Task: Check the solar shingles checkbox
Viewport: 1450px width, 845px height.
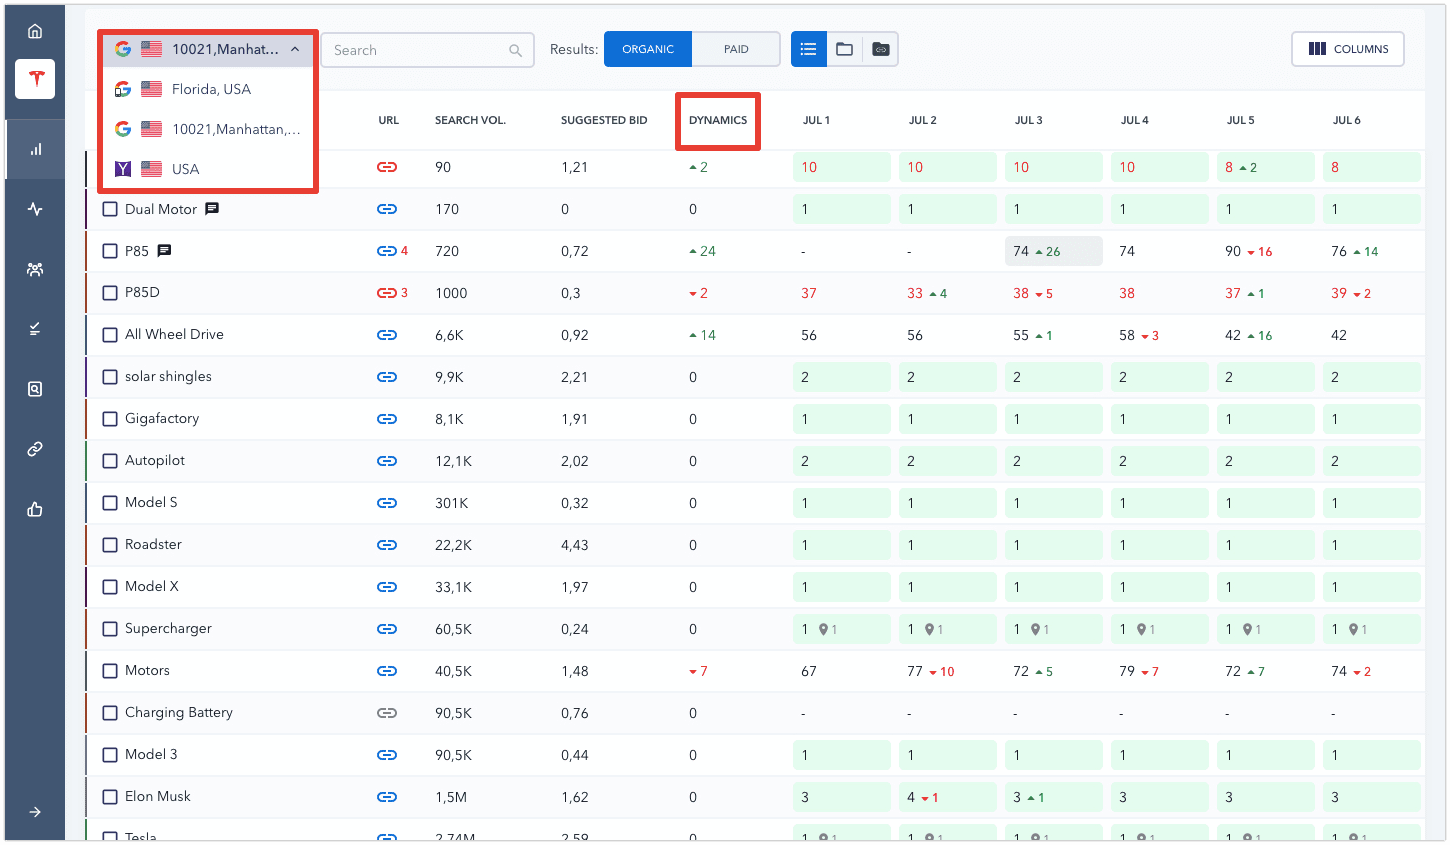Action: coord(110,377)
